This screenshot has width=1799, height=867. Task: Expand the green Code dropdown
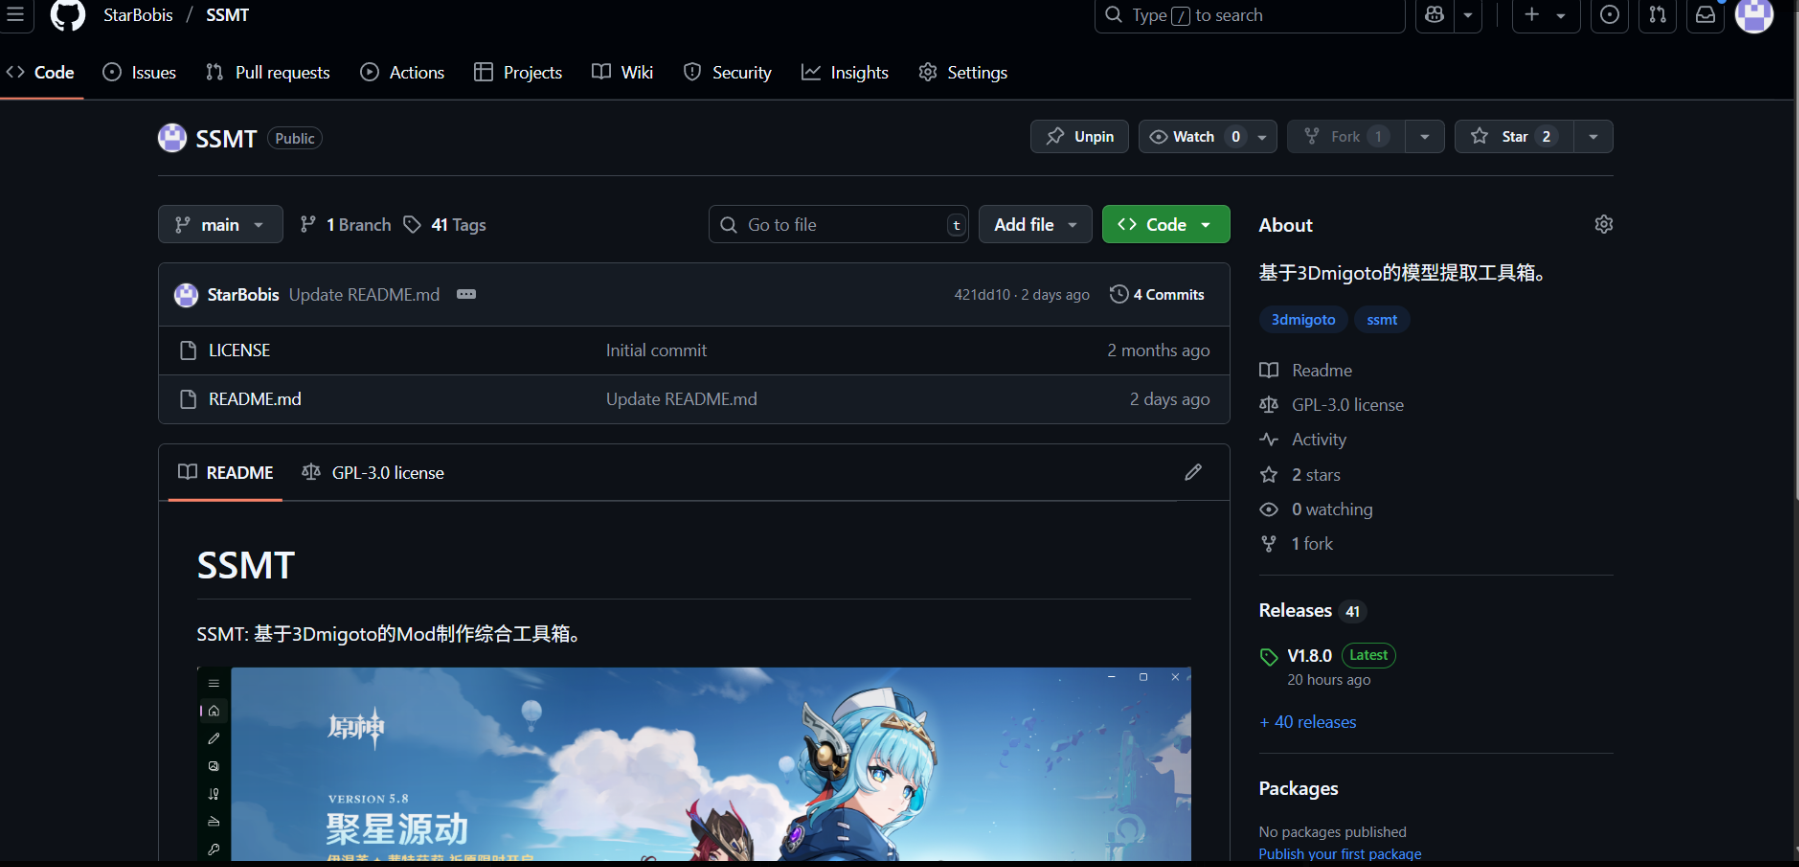1165,225
